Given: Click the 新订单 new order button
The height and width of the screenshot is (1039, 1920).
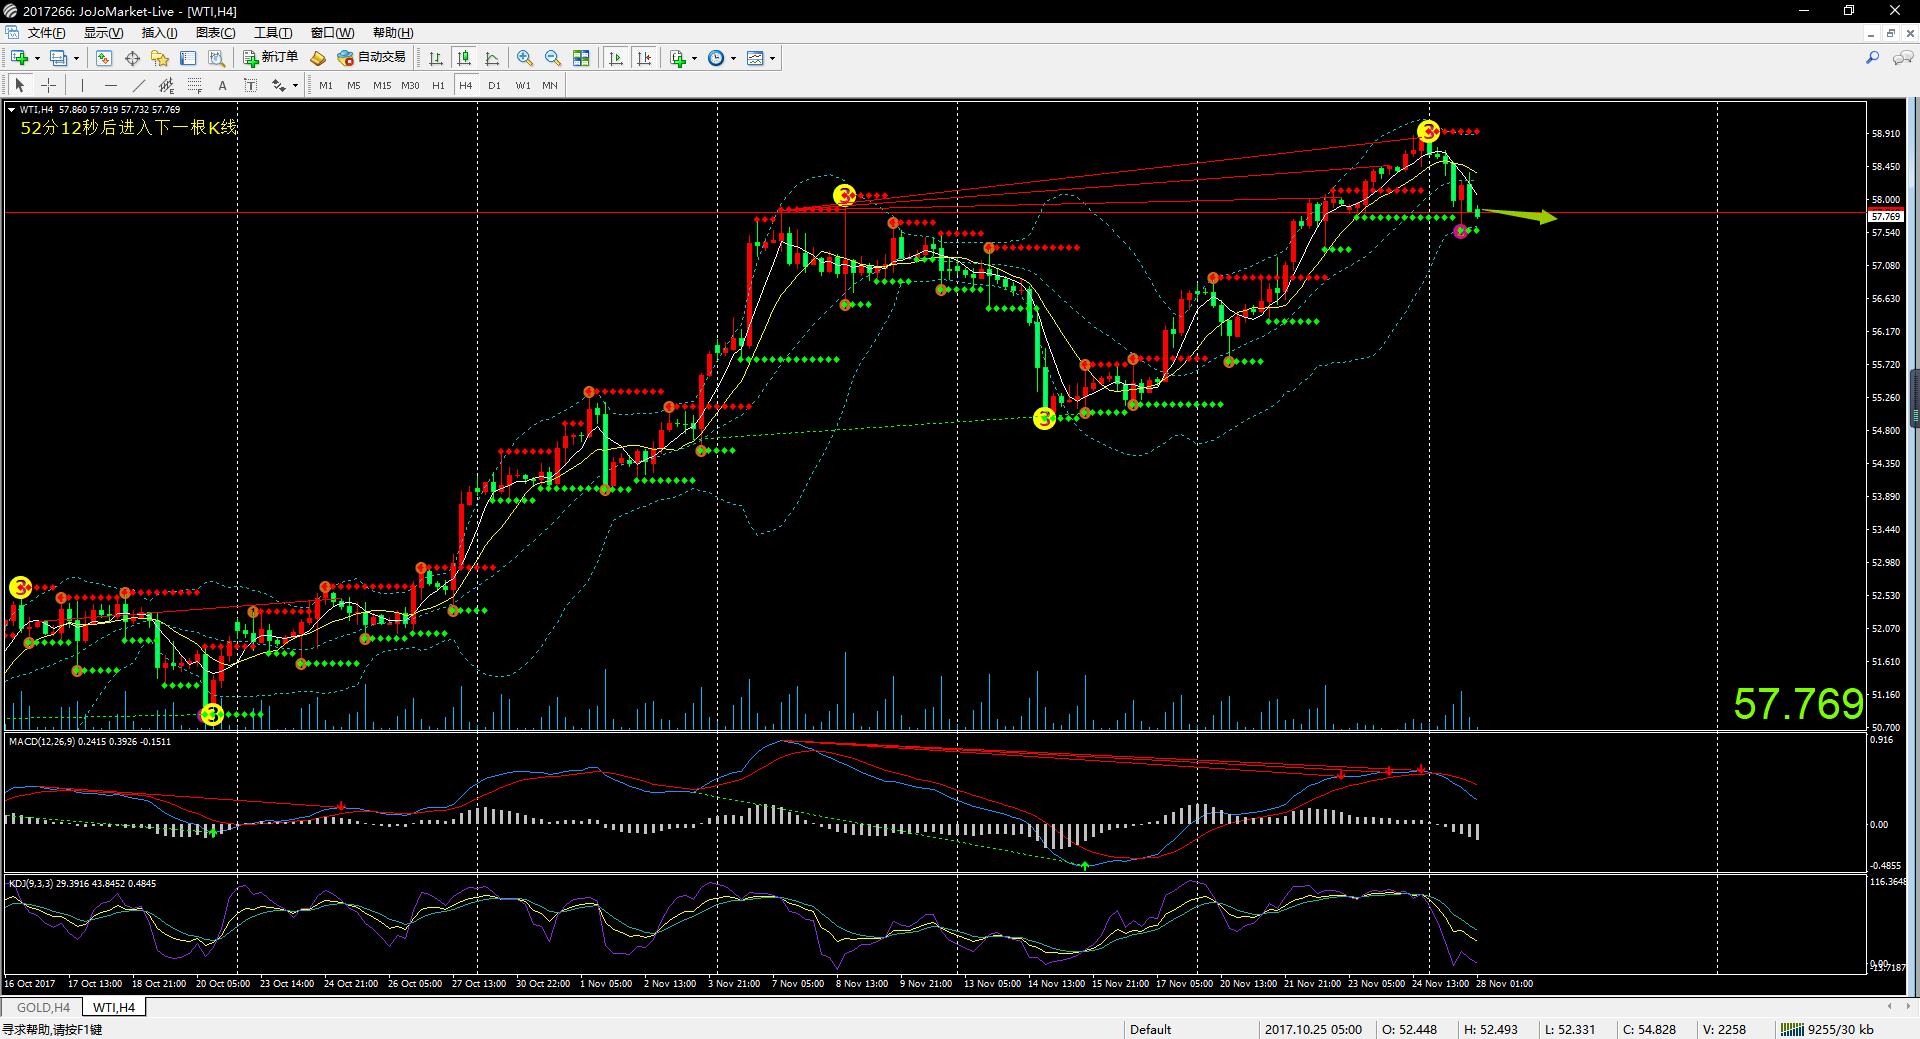Looking at the screenshot, I should click(270, 58).
